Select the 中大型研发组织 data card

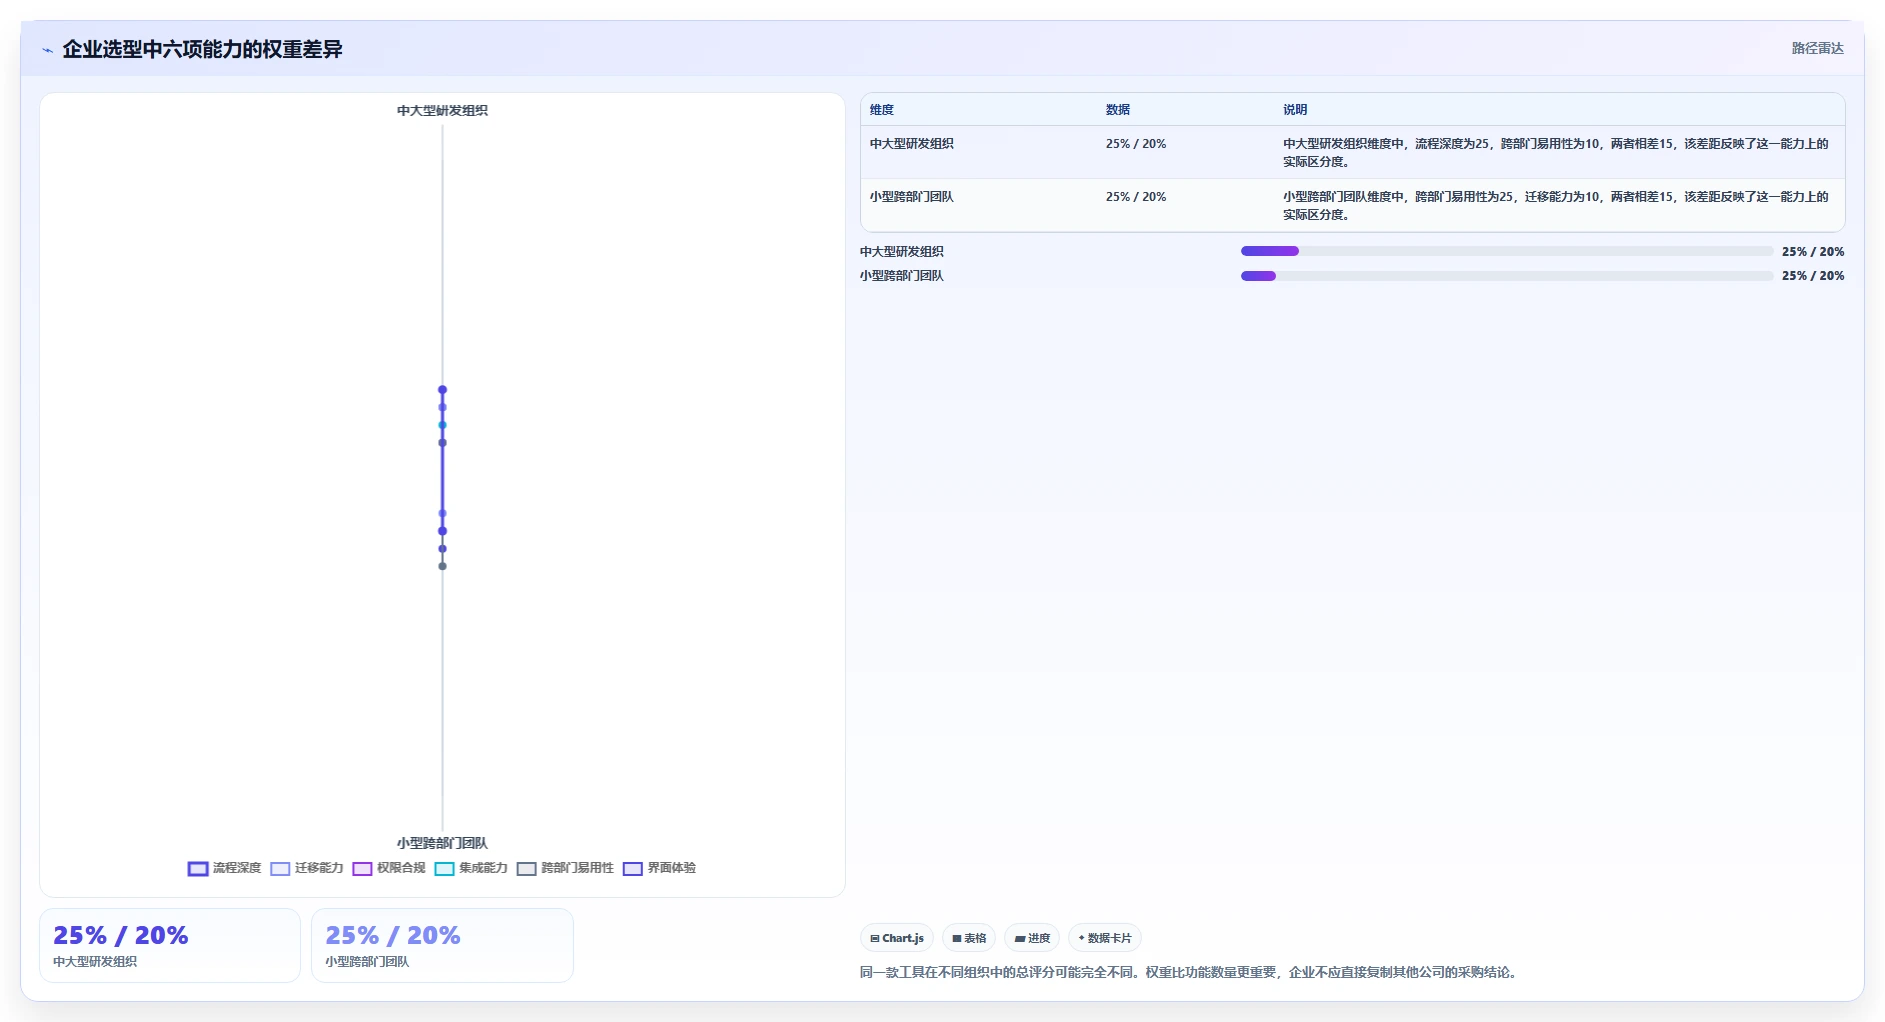pyautogui.click(x=170, y=945)
